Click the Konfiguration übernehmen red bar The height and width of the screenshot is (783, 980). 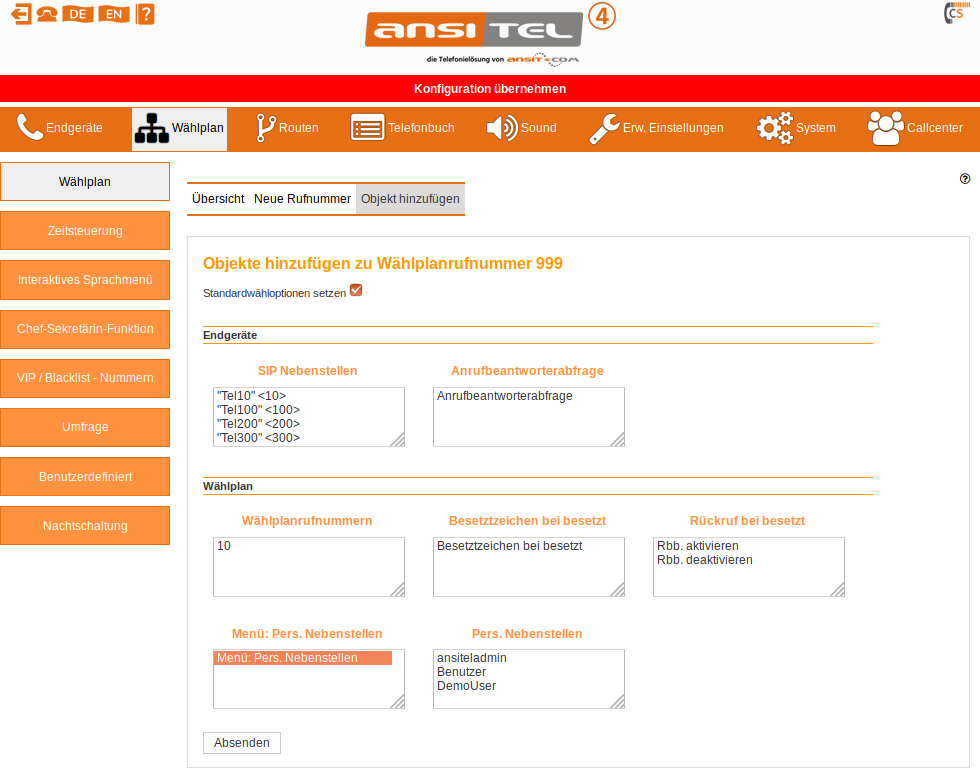pyautogui.click(x=490, y=89)
